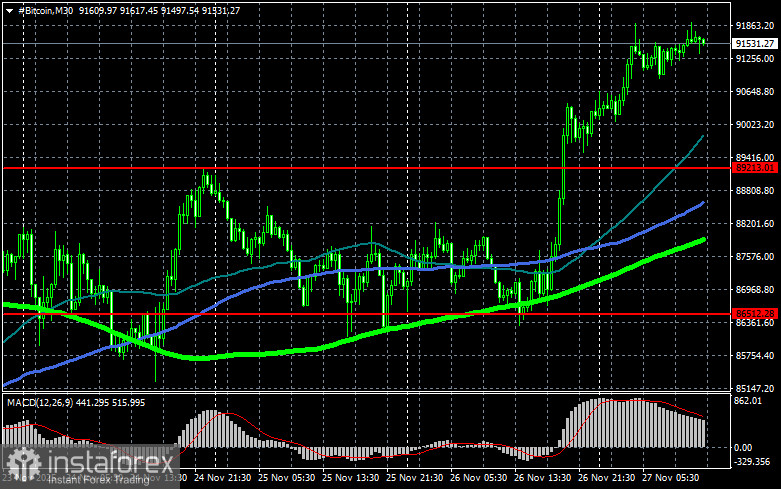Click the price scale value 89416.00
This screenshot has height=489, width=781.
click(x=755, y=157)
